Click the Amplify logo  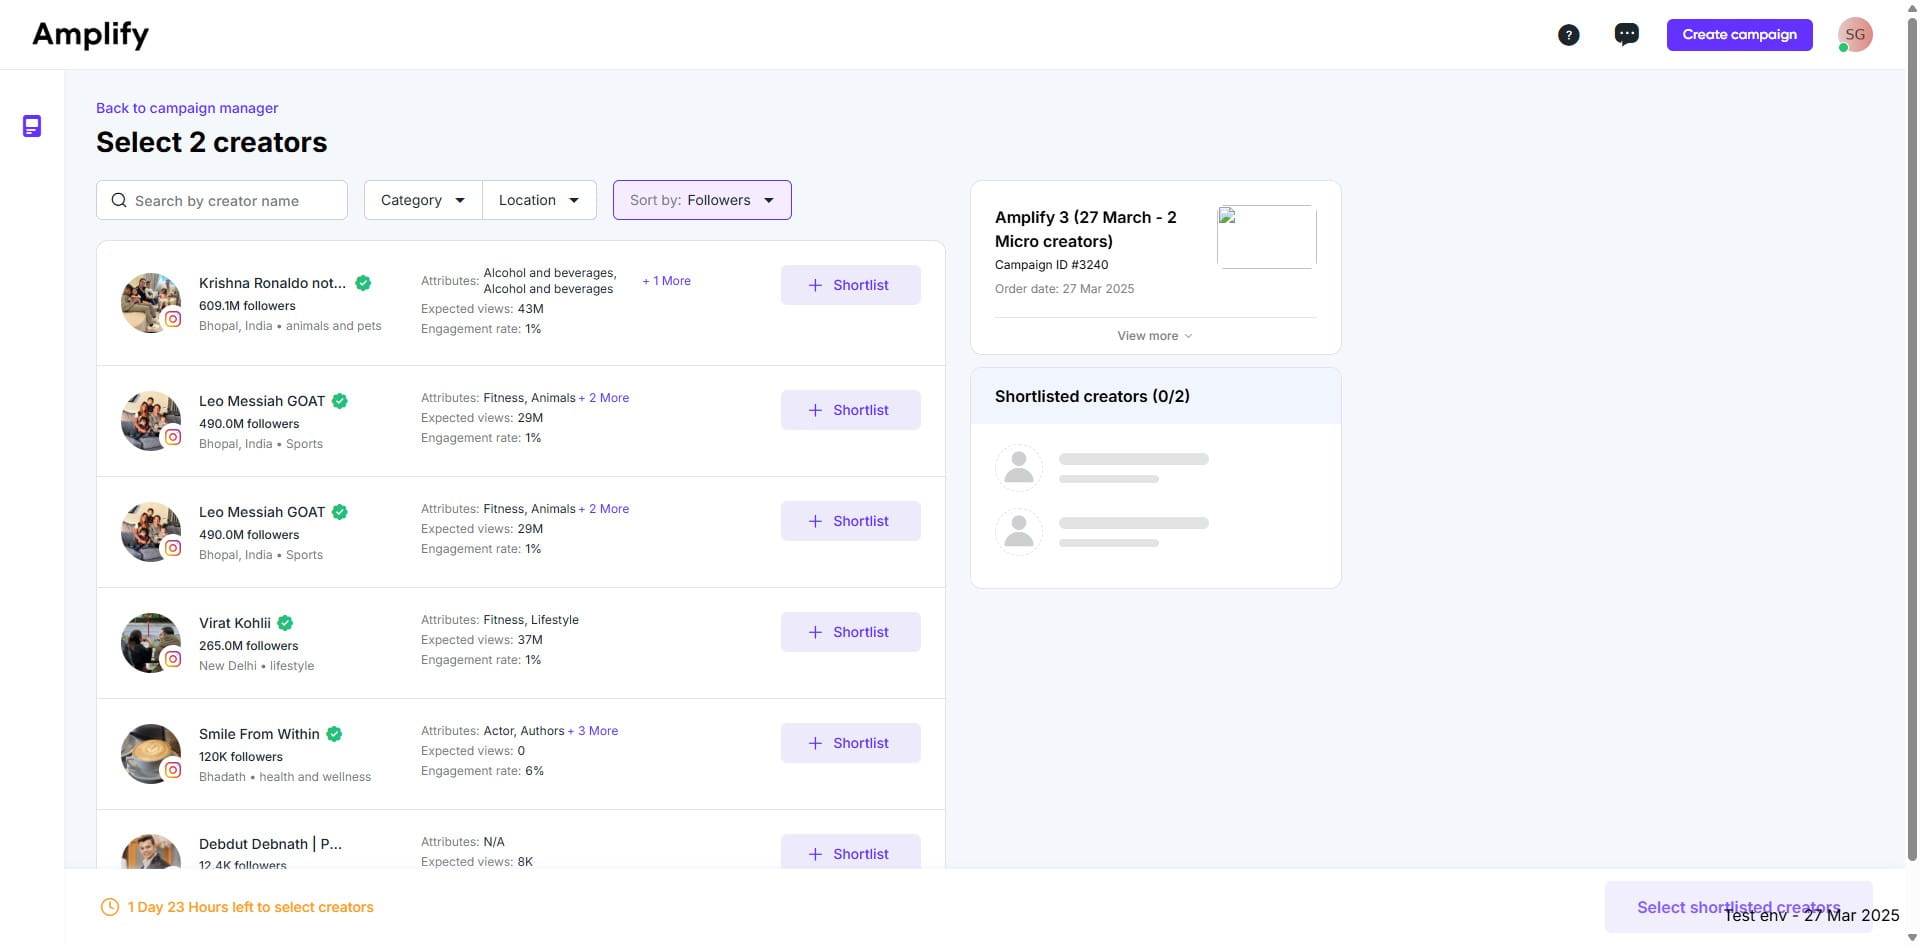click(x=90, y=34)
